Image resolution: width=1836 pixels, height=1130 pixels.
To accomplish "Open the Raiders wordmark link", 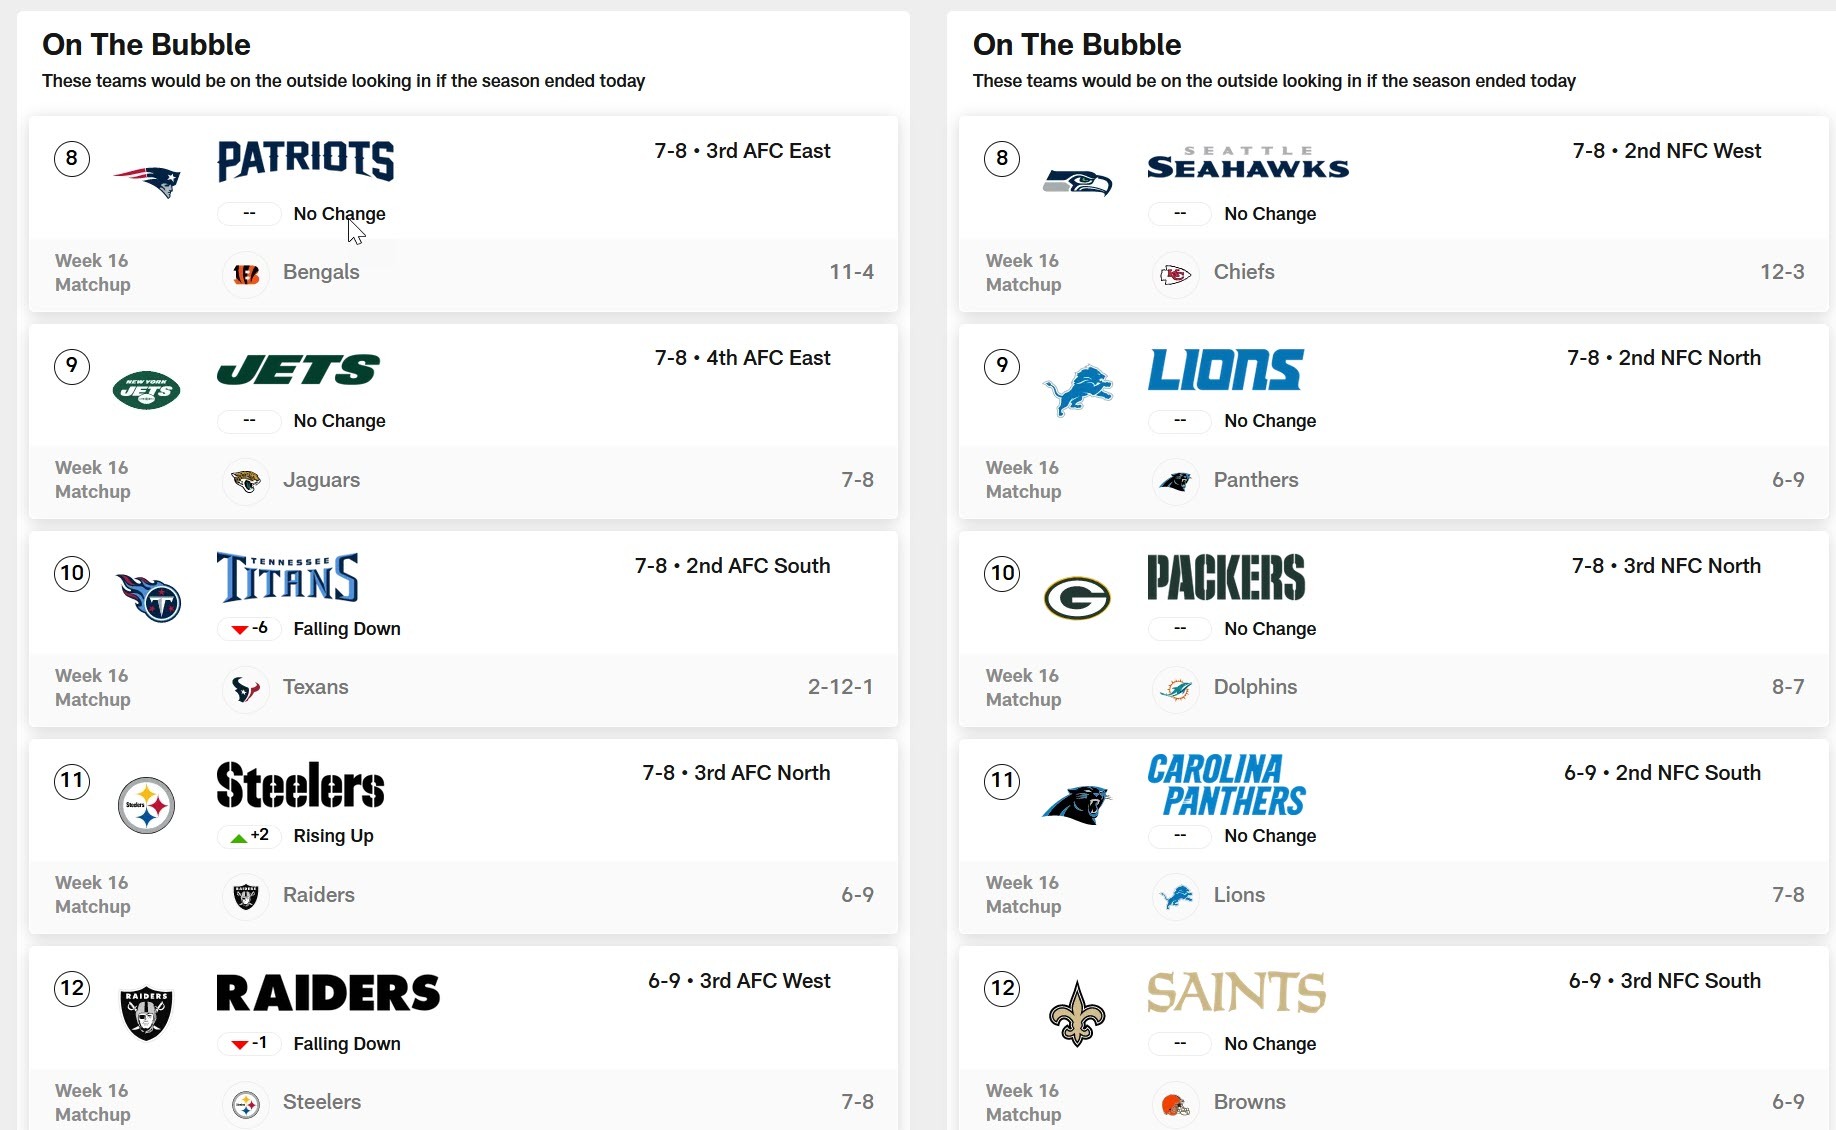I will [x=328, y=992].
